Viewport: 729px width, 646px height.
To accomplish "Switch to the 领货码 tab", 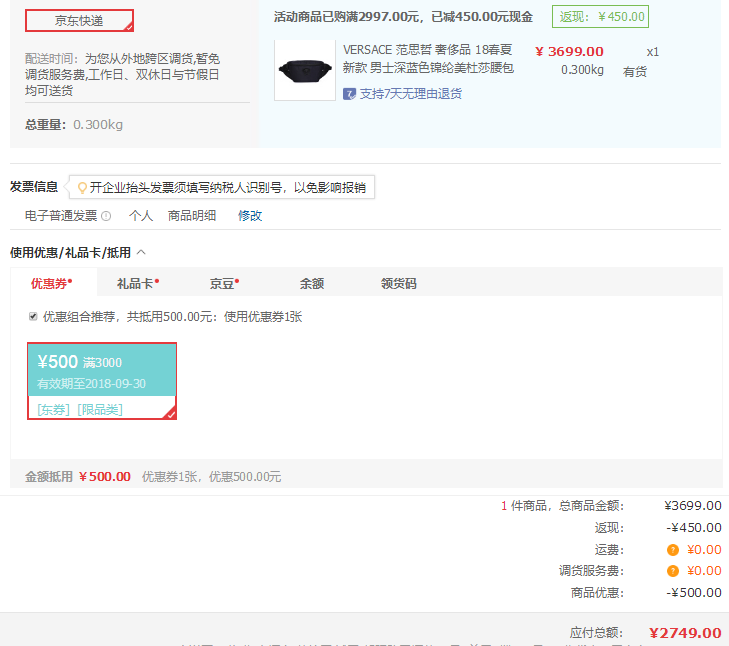I will click(x=398, y=283).
